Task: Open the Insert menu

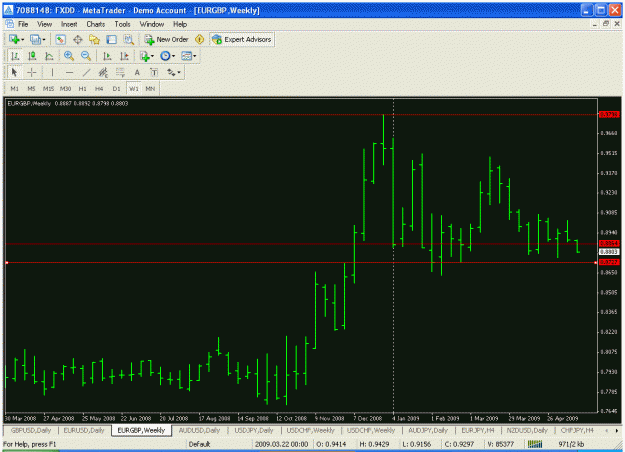Action: 69,24
